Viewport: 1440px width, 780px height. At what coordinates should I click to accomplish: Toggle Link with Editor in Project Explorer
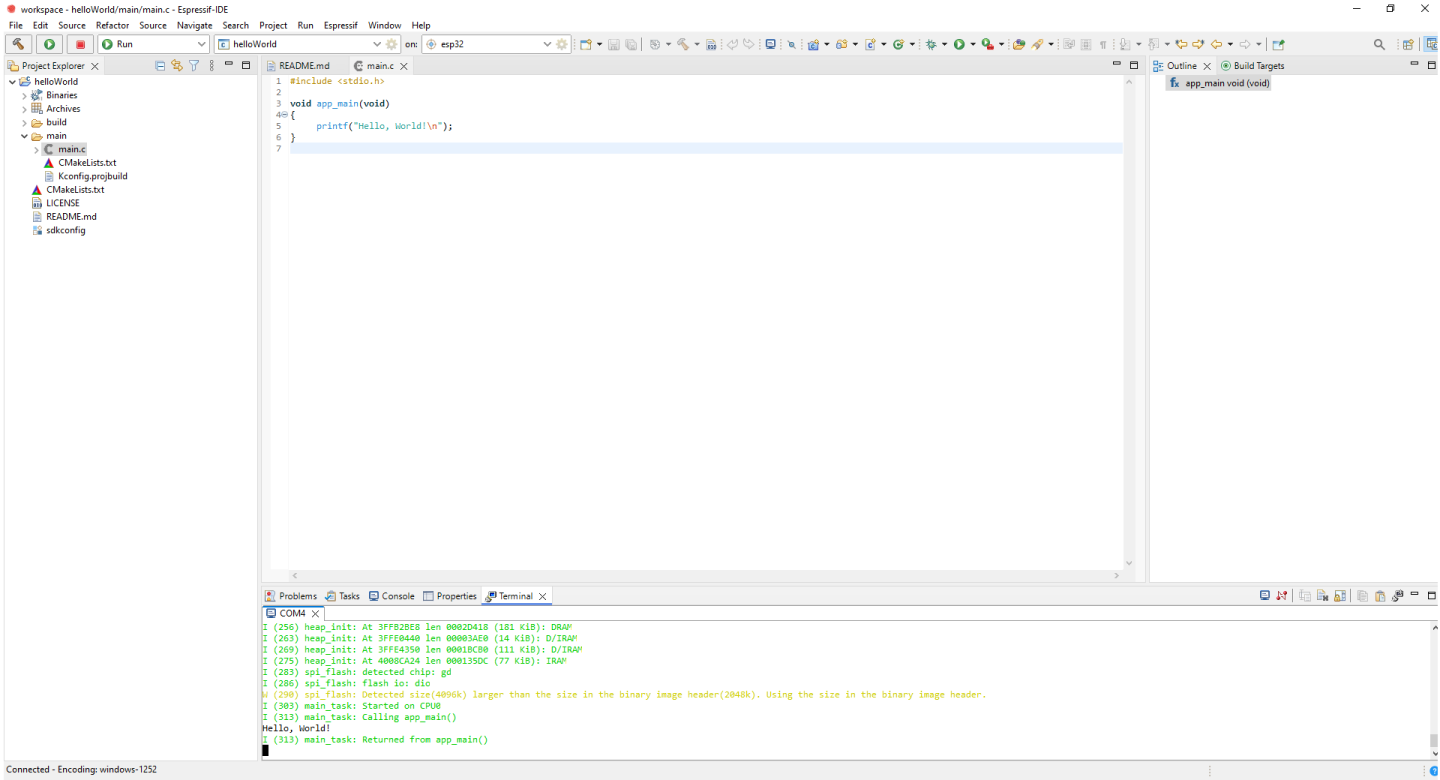click(x=177, y=66)
